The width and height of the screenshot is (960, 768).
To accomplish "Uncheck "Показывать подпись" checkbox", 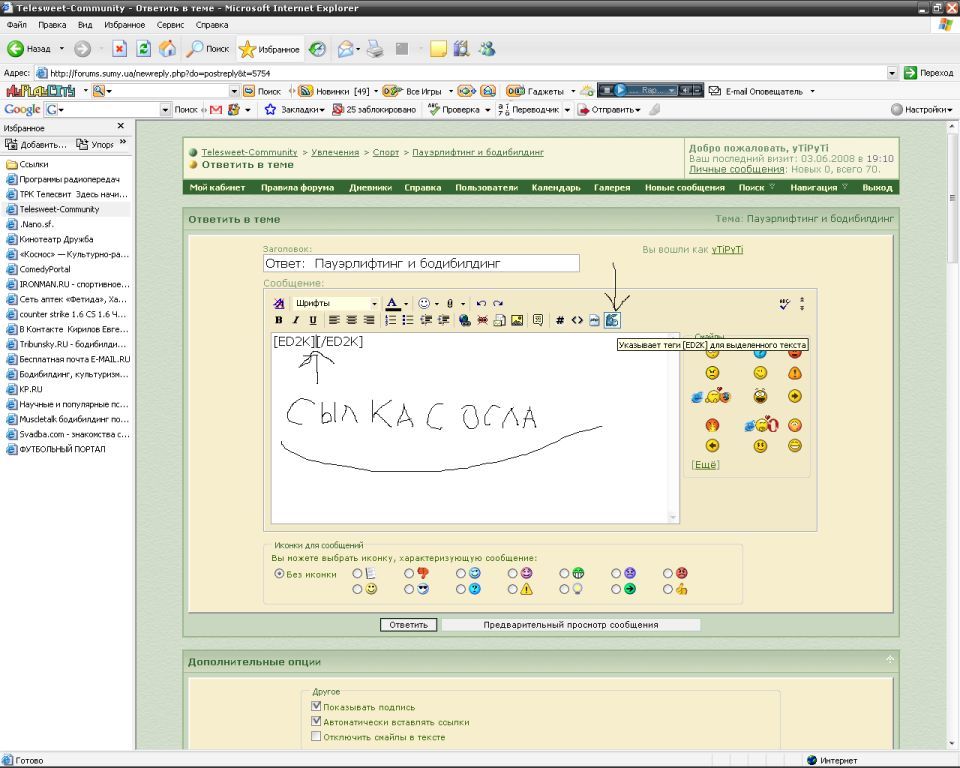I will [x=316, y=706].
